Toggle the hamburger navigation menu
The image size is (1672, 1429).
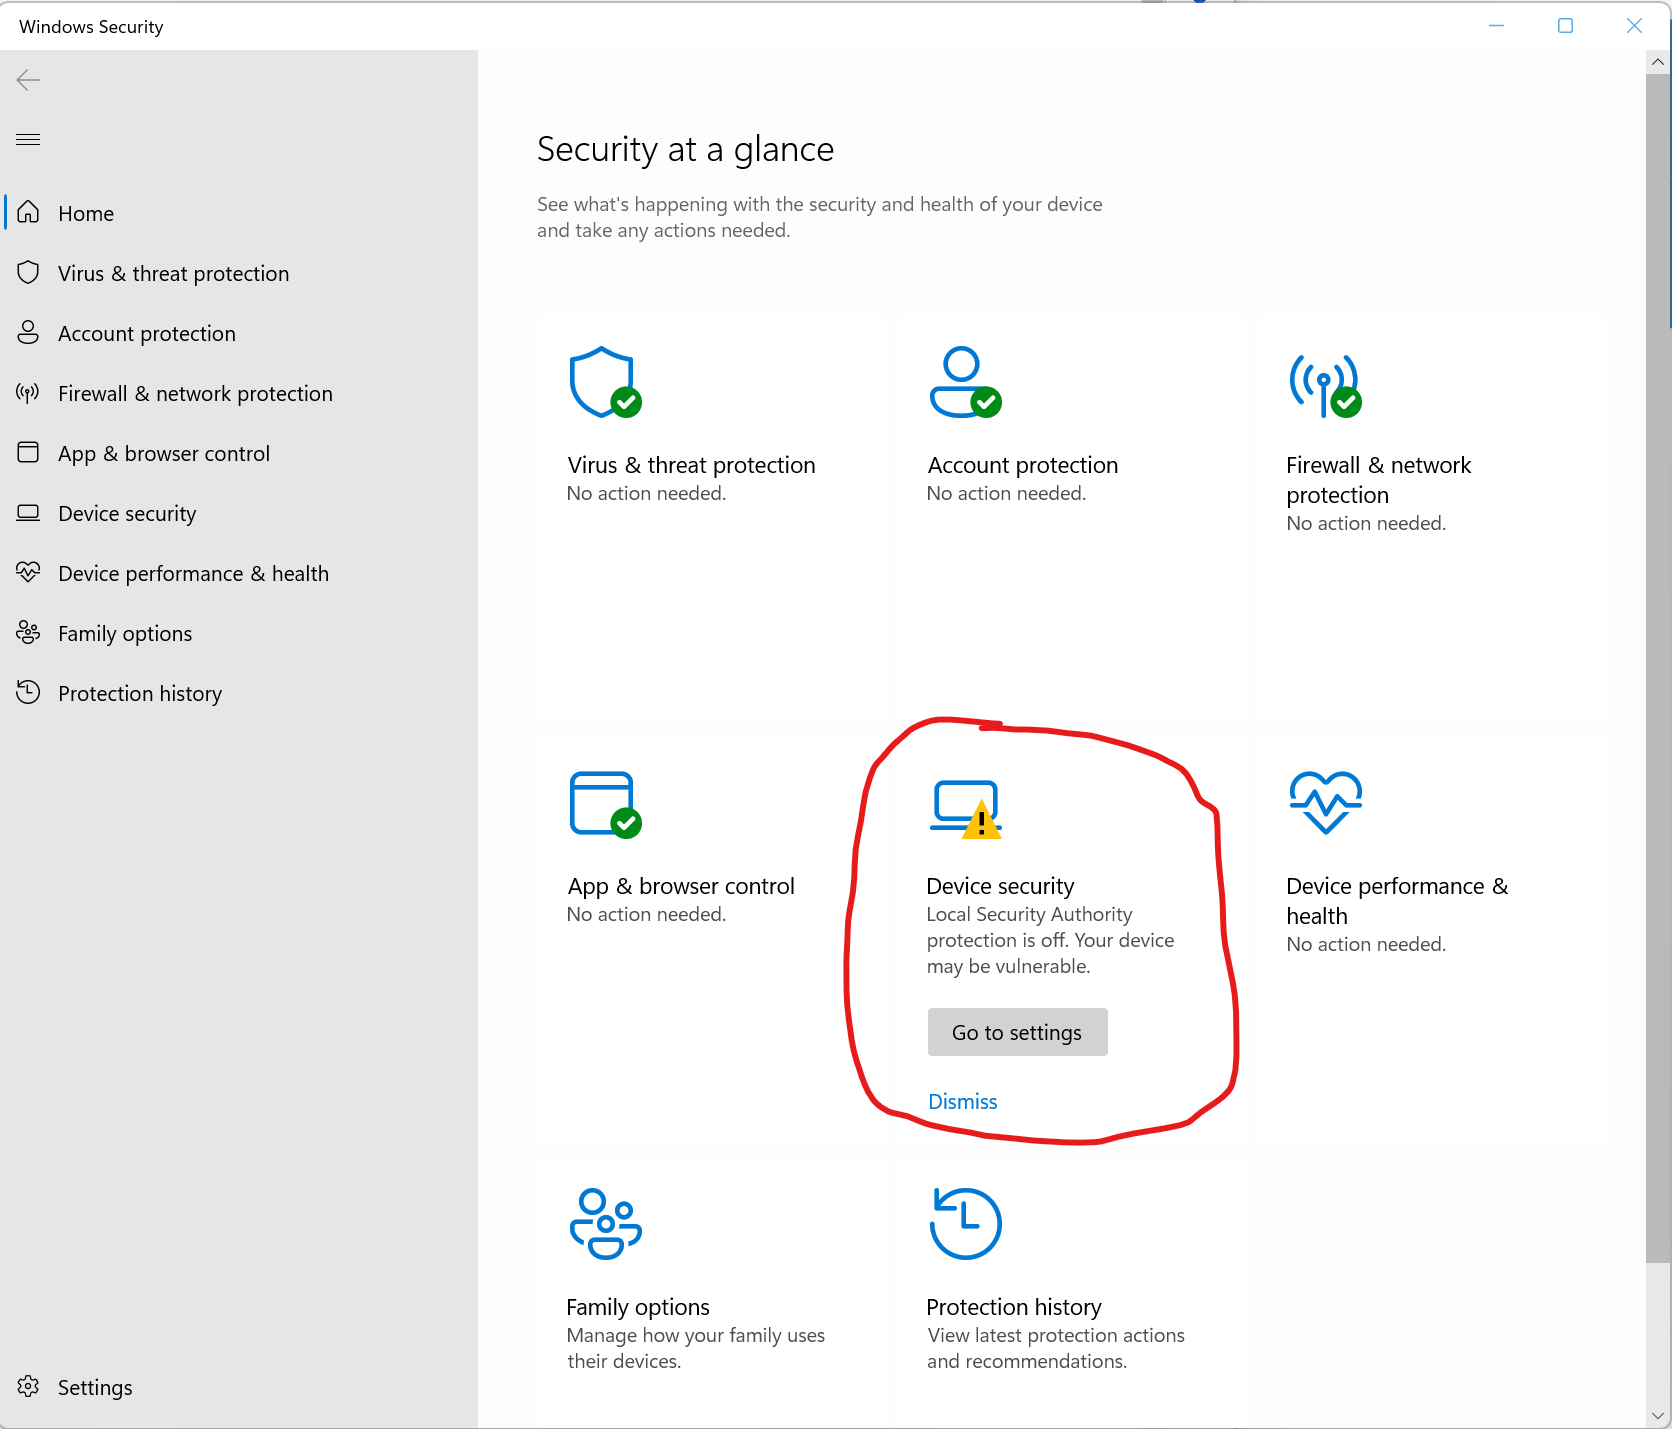[x=28, y=139]
